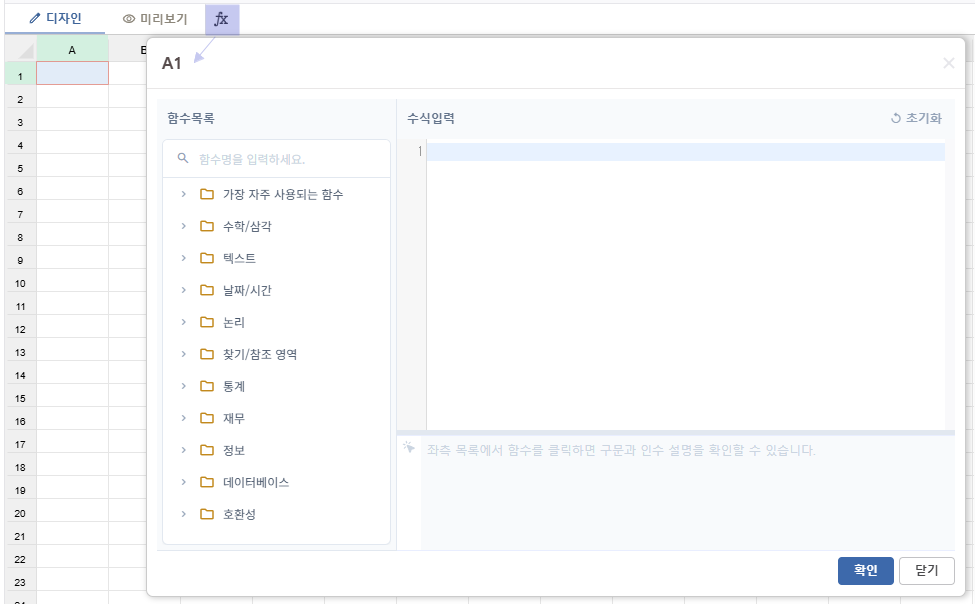The image size is (975, 604).
Task: Select row 20 header
Action: pos(21,513)
